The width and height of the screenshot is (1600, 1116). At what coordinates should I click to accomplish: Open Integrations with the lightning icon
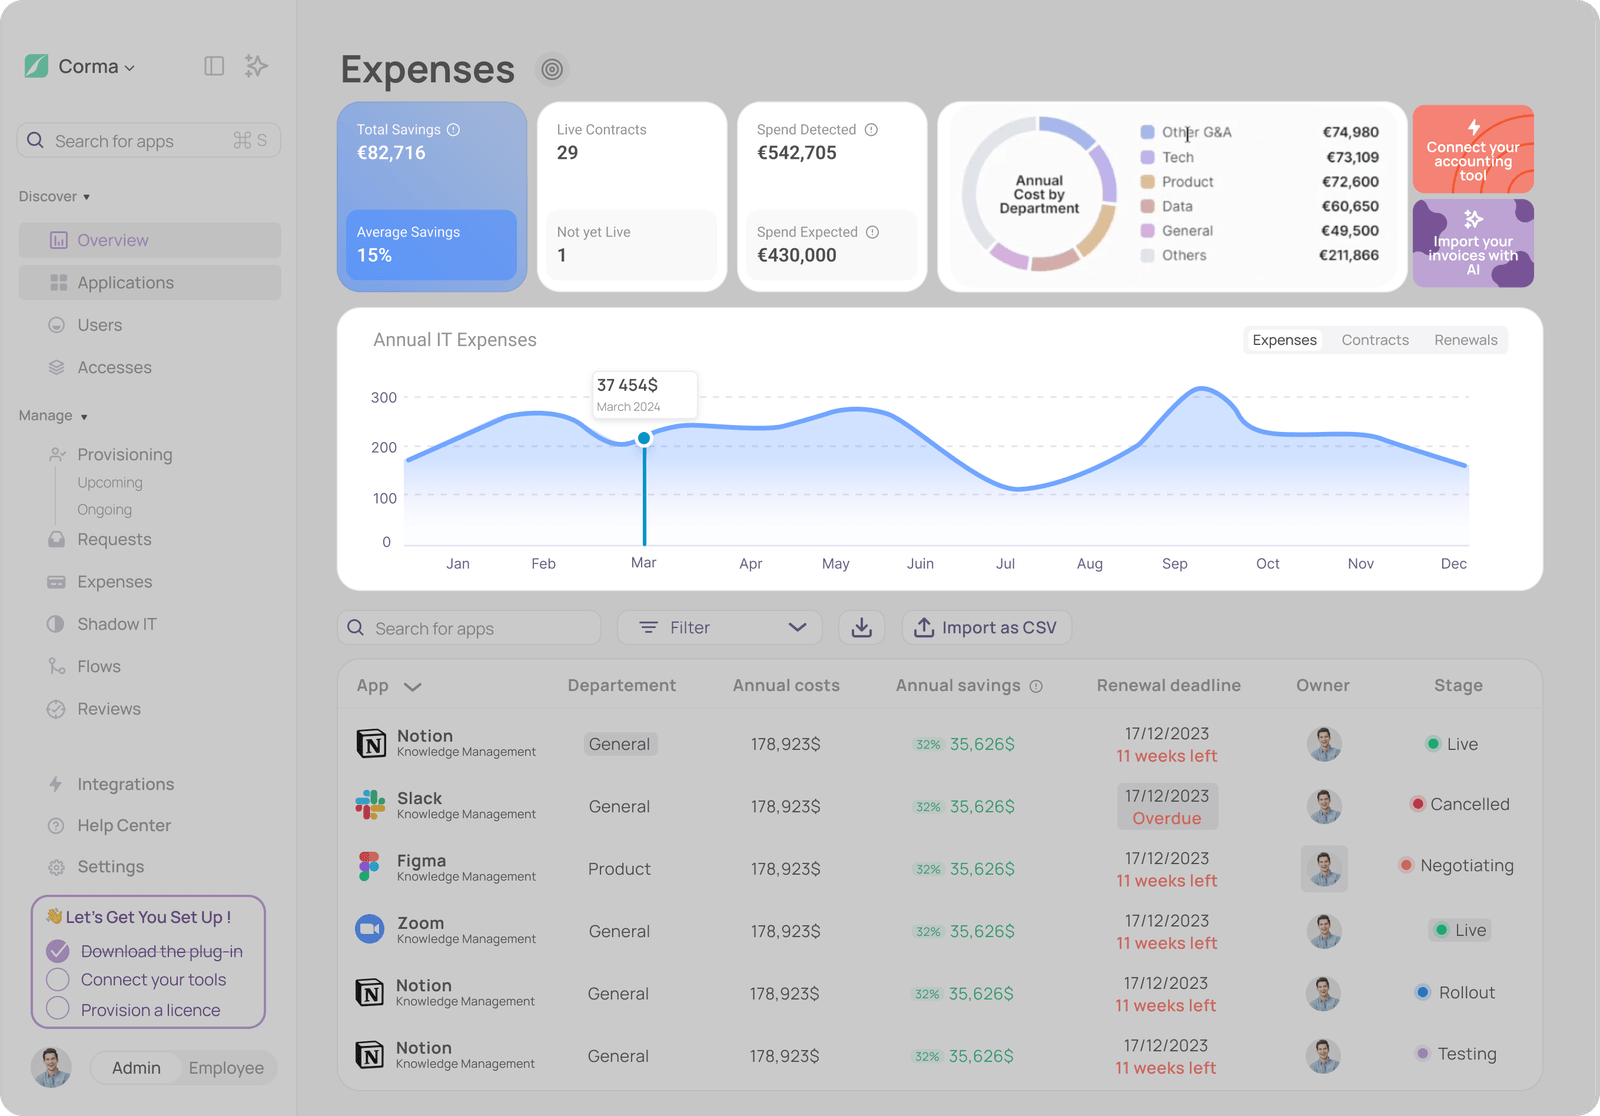click(125, 784)
